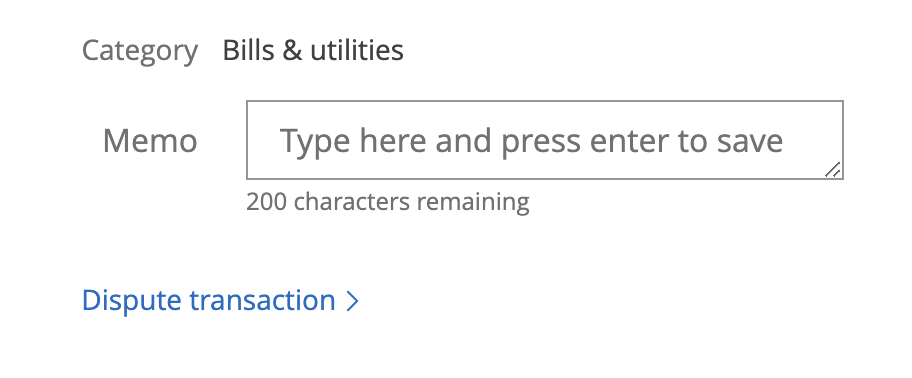Click the resize grip icon in Memo box

point(833,169)
